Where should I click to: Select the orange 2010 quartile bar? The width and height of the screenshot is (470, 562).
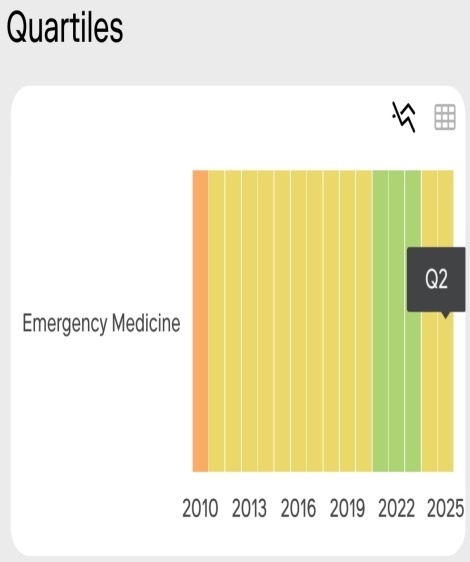click(x=200, y=321)
